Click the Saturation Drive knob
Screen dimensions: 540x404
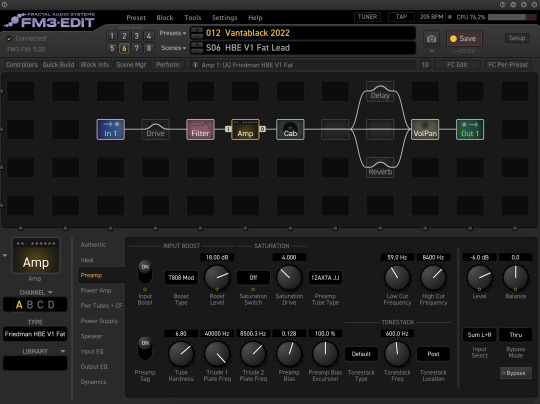tap(289, 277)
